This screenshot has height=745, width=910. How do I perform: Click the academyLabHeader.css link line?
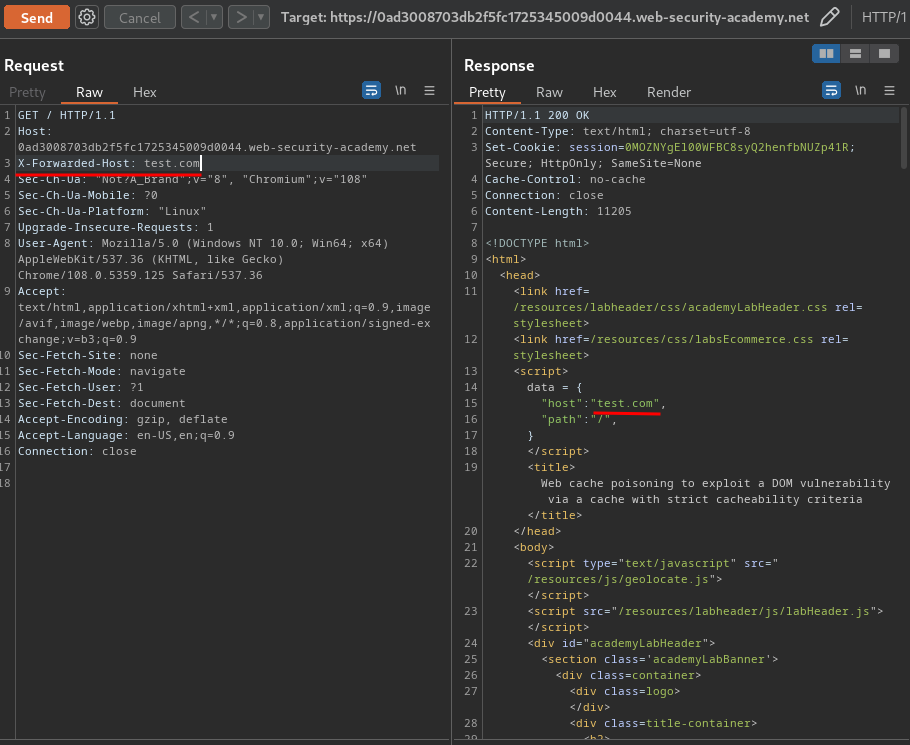point(688,307)
